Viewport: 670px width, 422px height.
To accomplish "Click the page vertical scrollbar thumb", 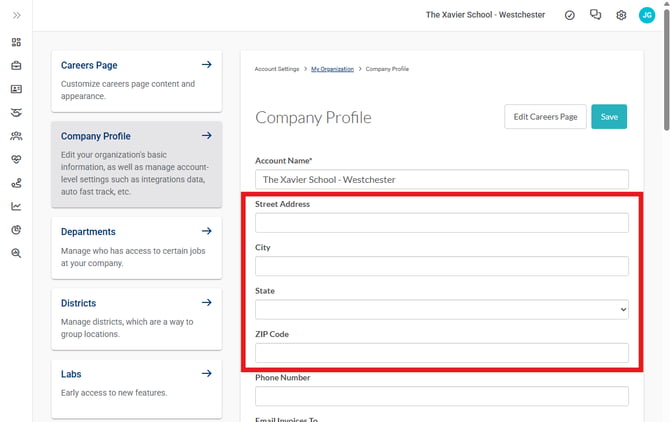I will [x=666, y=68].
